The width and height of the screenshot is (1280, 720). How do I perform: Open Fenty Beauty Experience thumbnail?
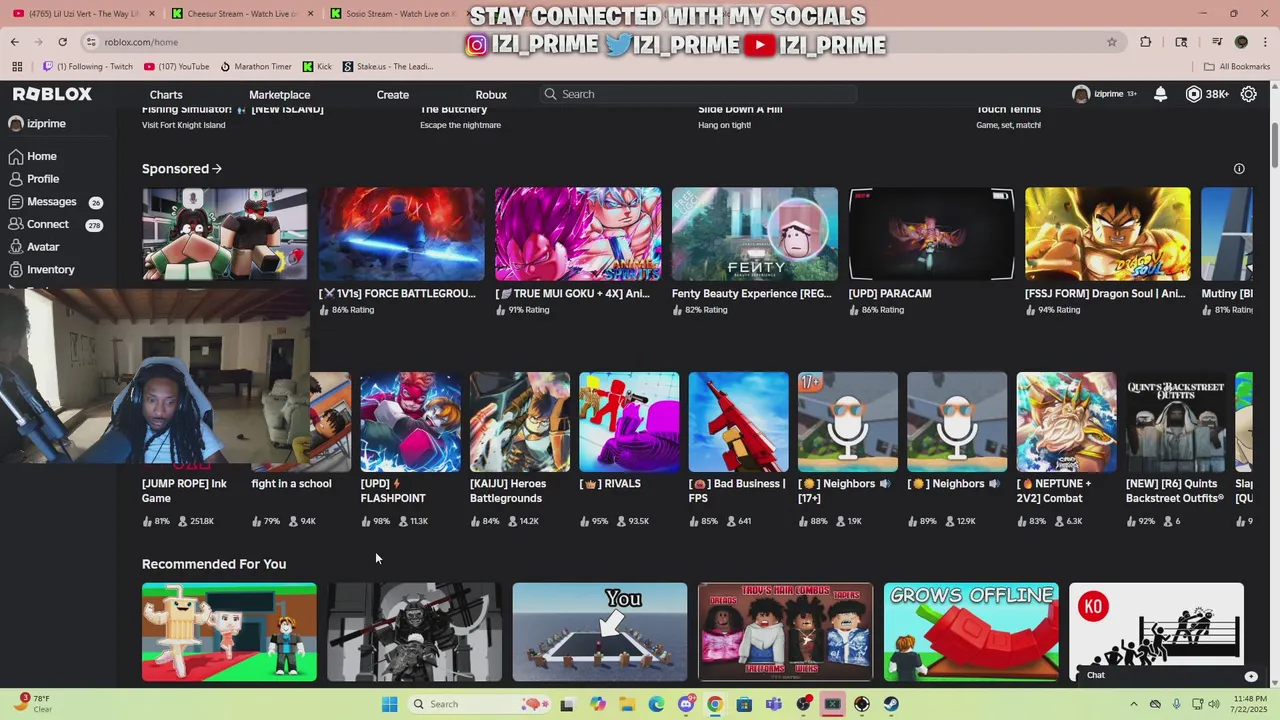click(755, 234)
